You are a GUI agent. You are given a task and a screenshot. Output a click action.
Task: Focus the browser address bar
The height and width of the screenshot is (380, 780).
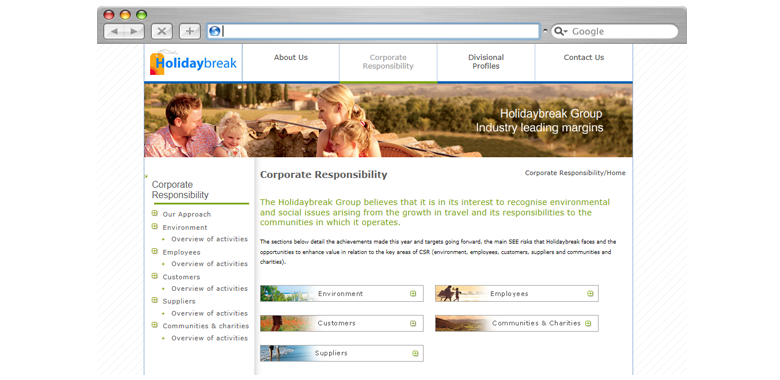click(373, 31)
